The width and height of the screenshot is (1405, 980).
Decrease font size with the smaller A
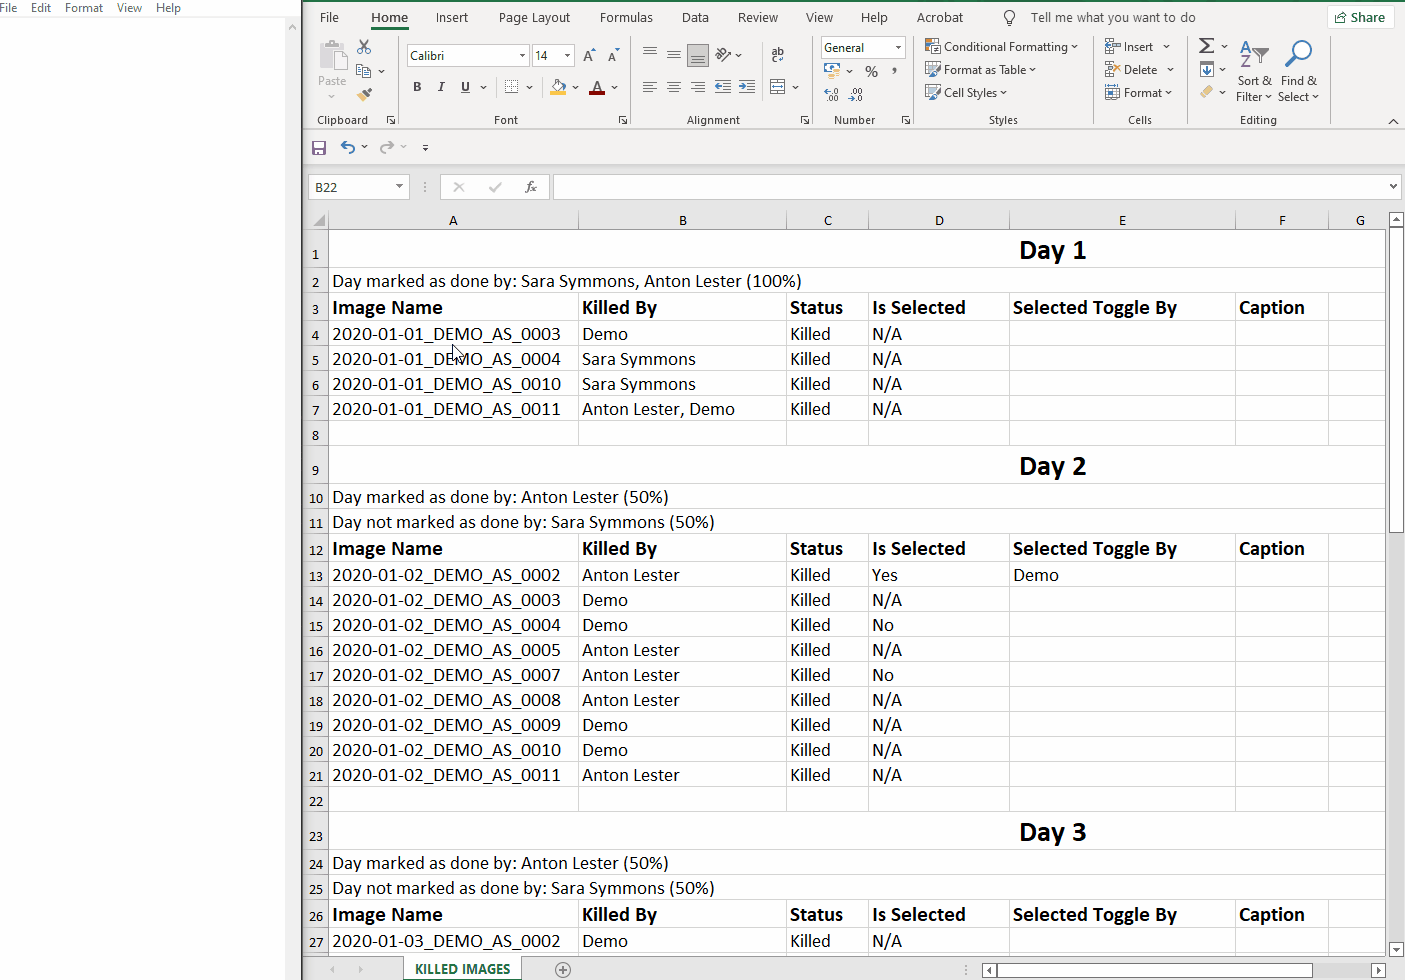coord(614,55)
